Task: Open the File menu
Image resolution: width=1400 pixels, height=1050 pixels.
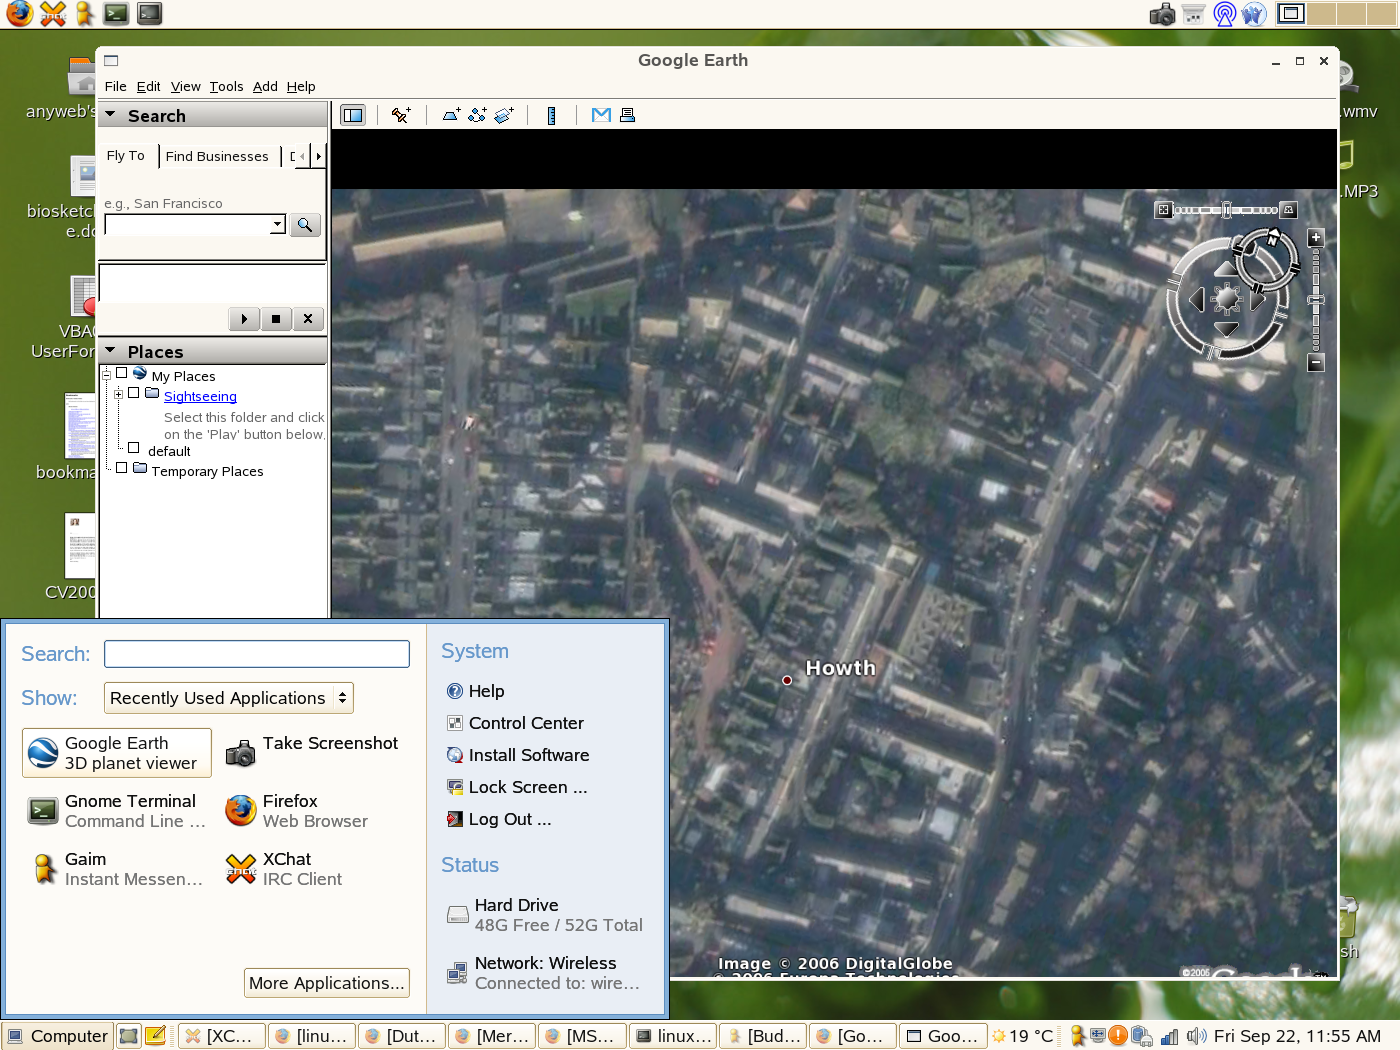Action: click(x=116, y=87)
